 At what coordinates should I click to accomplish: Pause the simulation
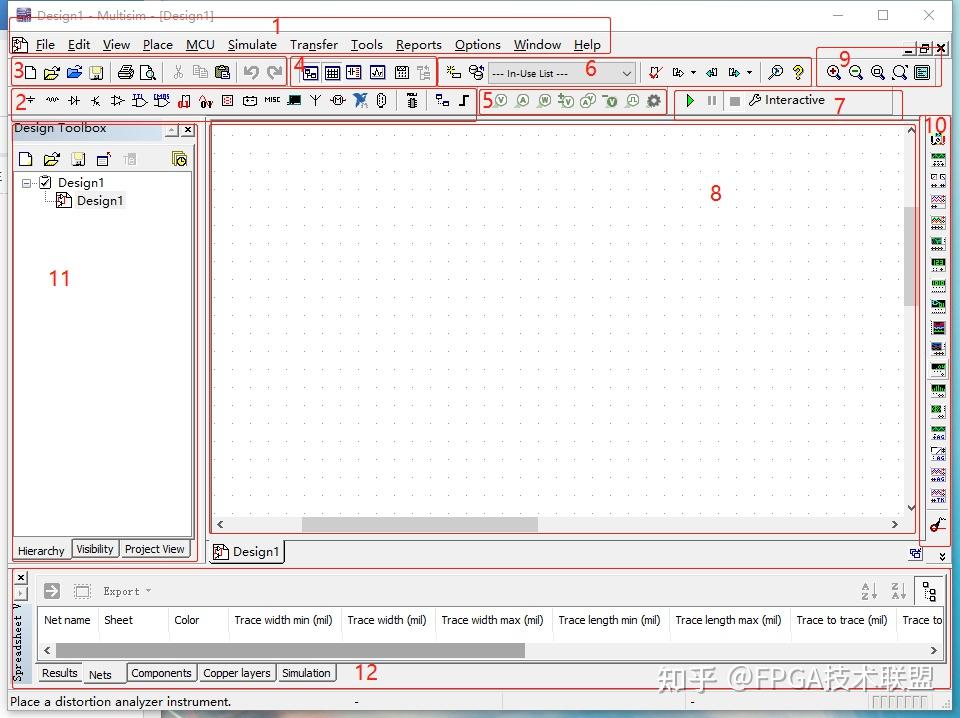(710, 100)
